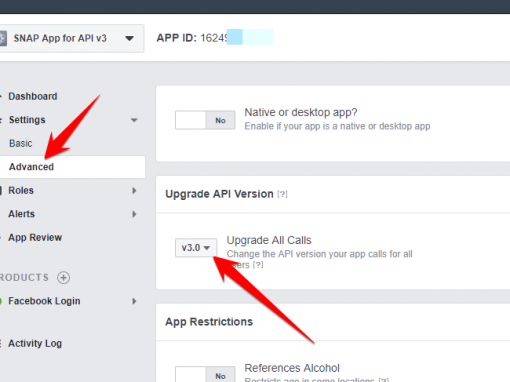Open the Activity Log

coord(35,343)
